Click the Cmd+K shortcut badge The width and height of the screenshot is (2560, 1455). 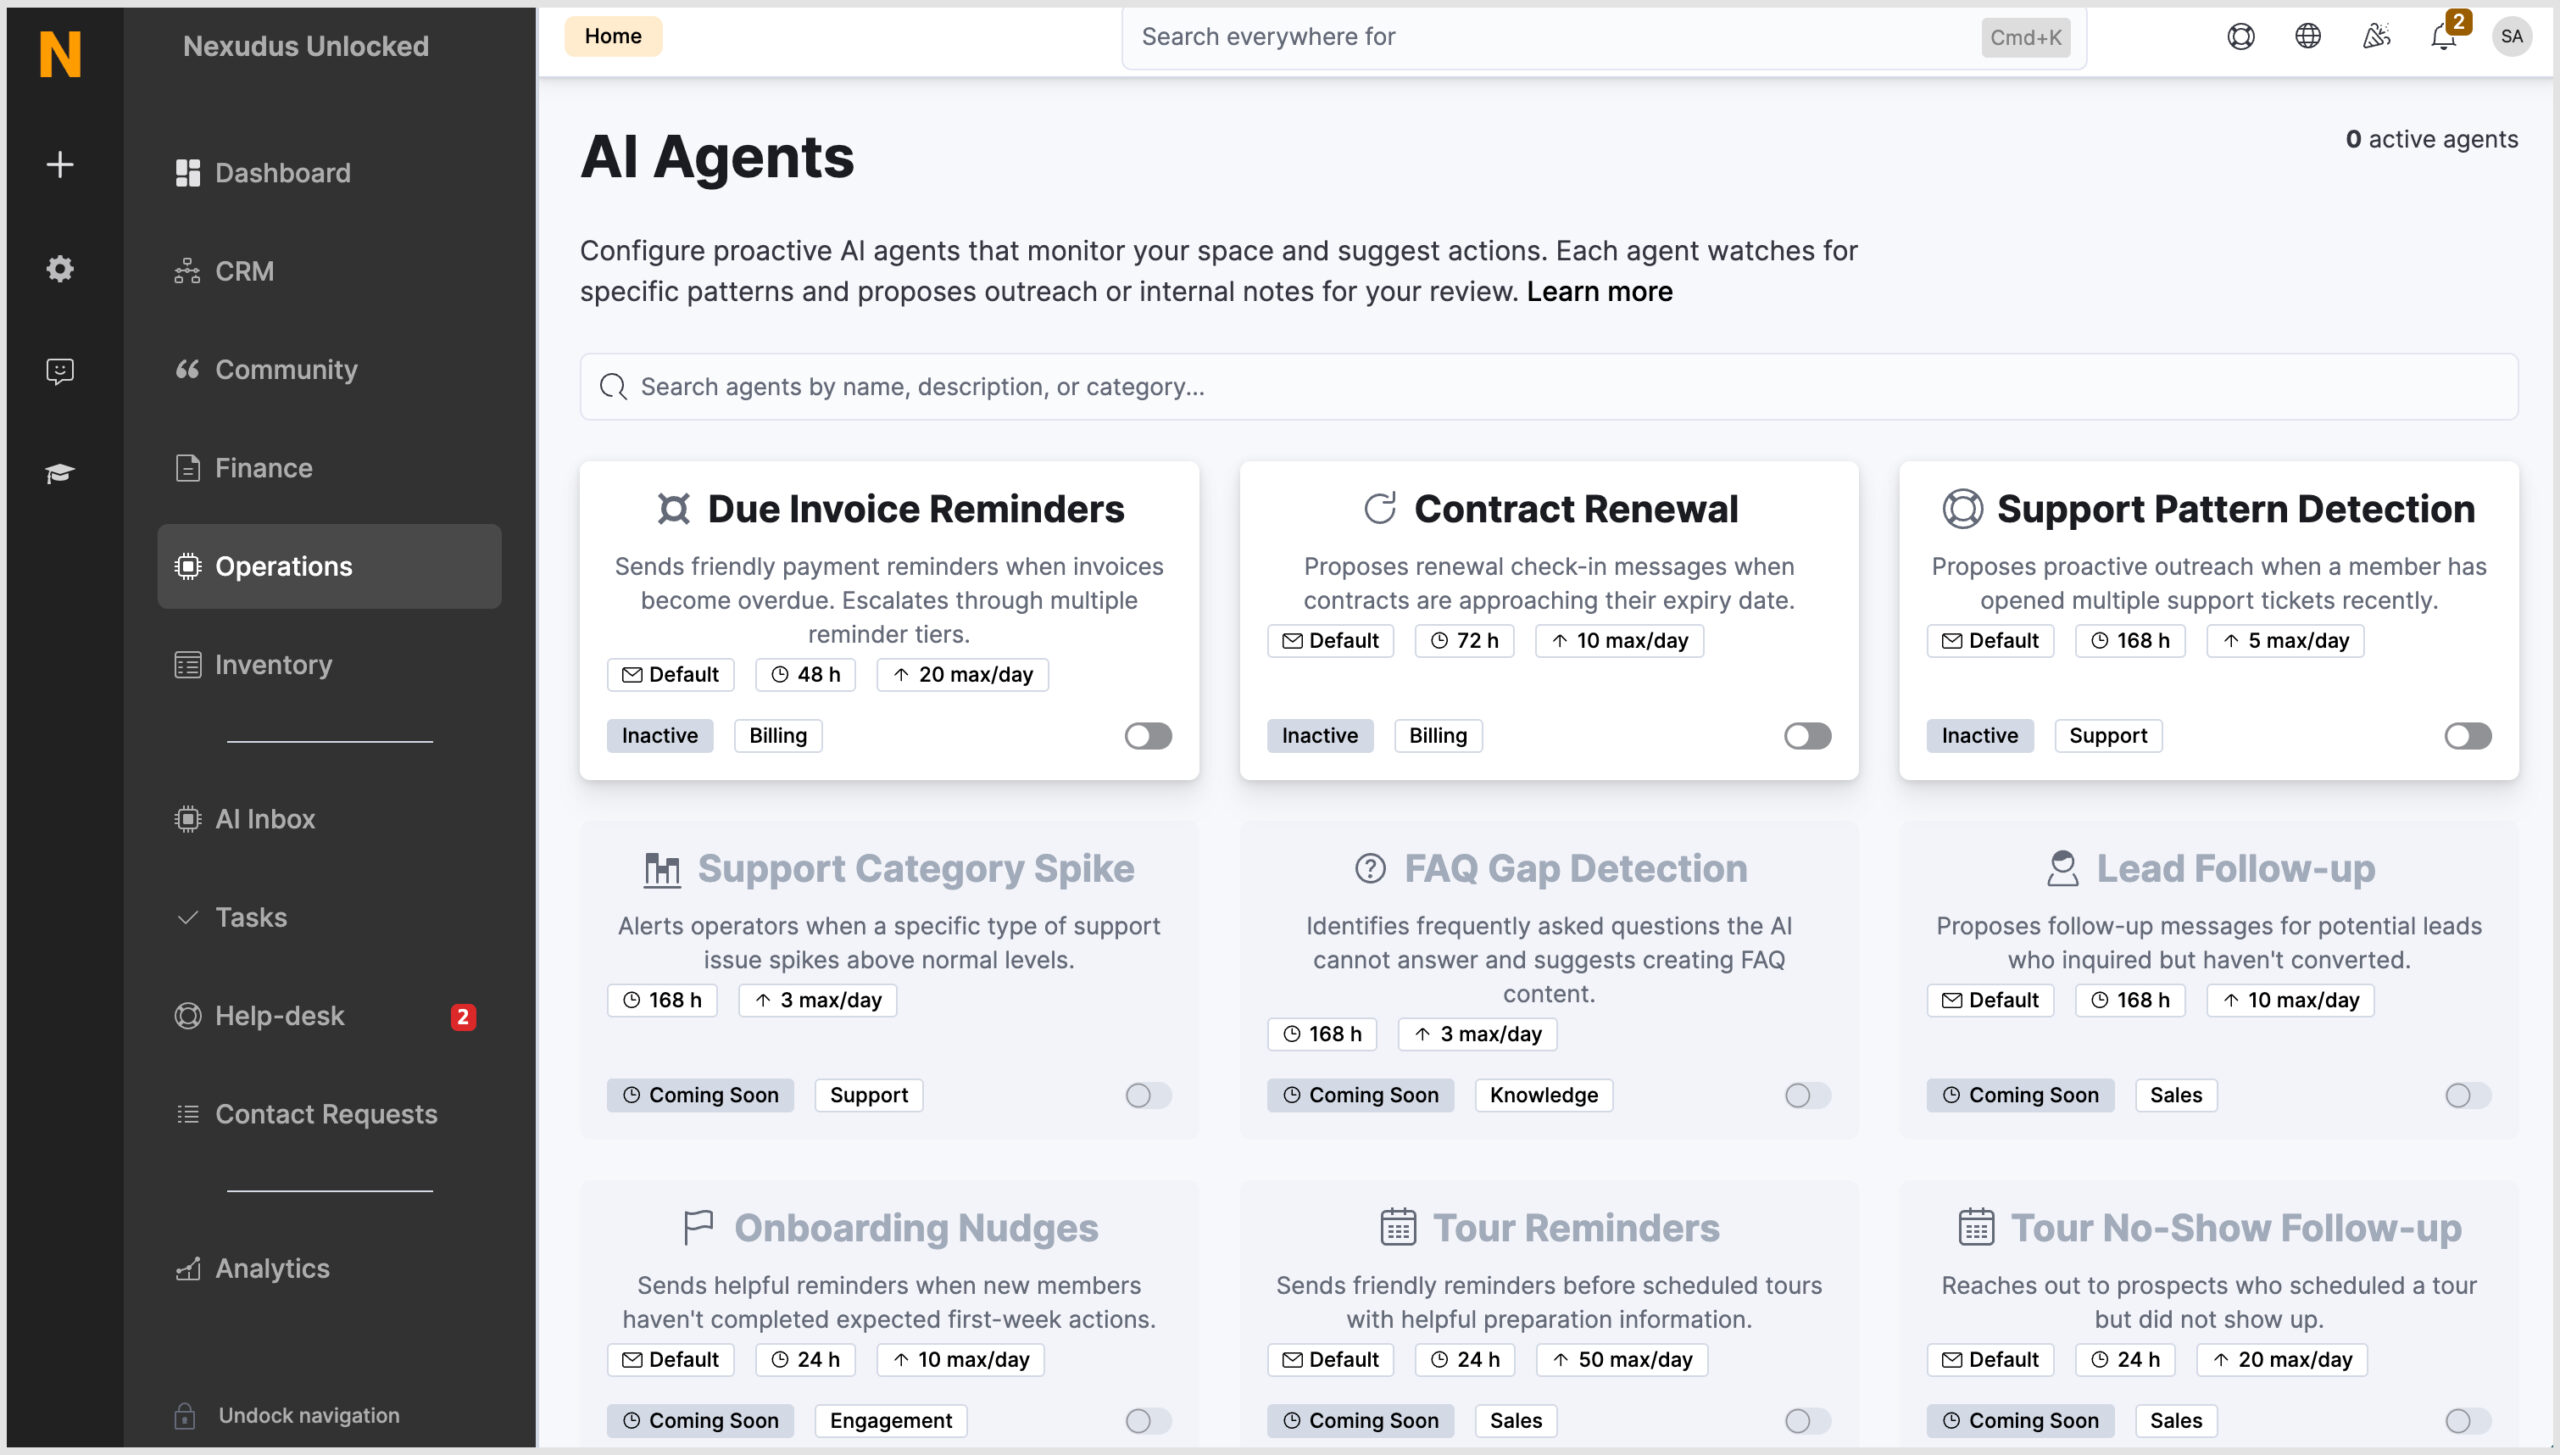[x=2025, y=38]
